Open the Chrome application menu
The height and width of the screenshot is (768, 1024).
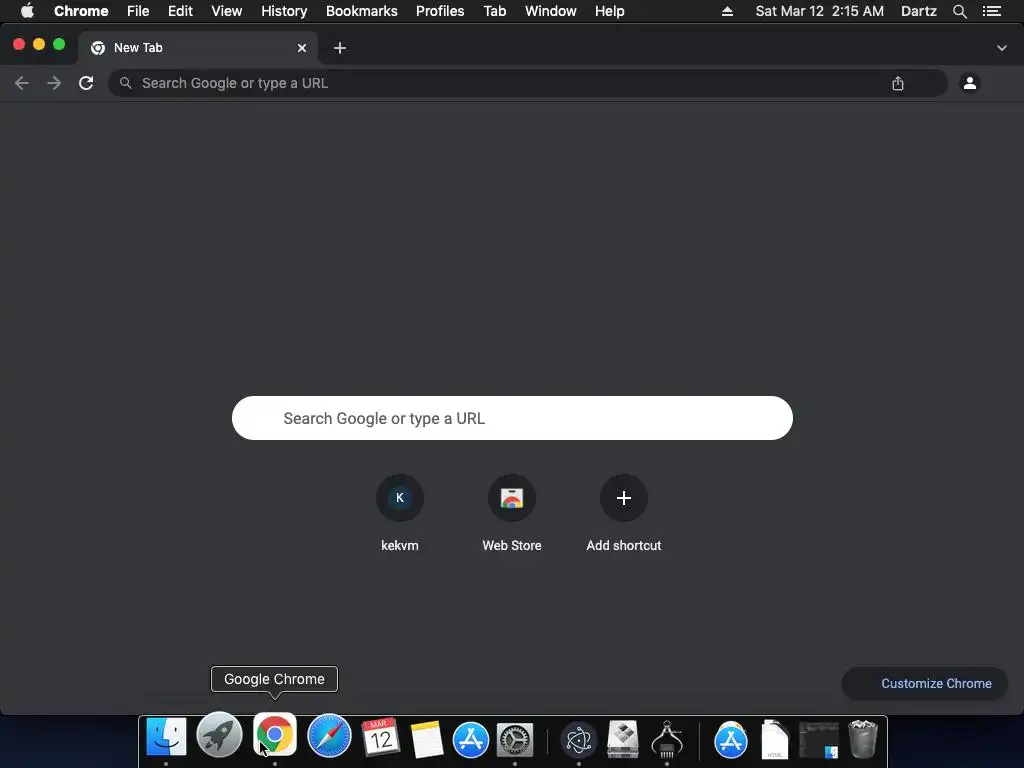pos(81,11)
